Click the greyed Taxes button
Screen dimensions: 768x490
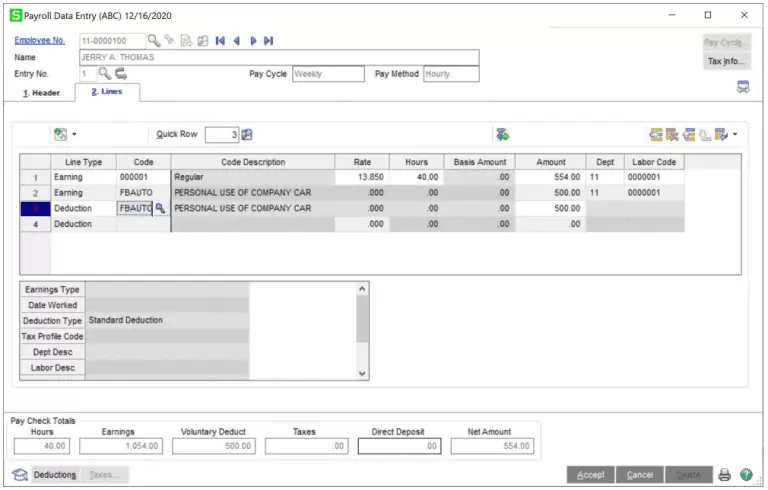click(104, 475)
